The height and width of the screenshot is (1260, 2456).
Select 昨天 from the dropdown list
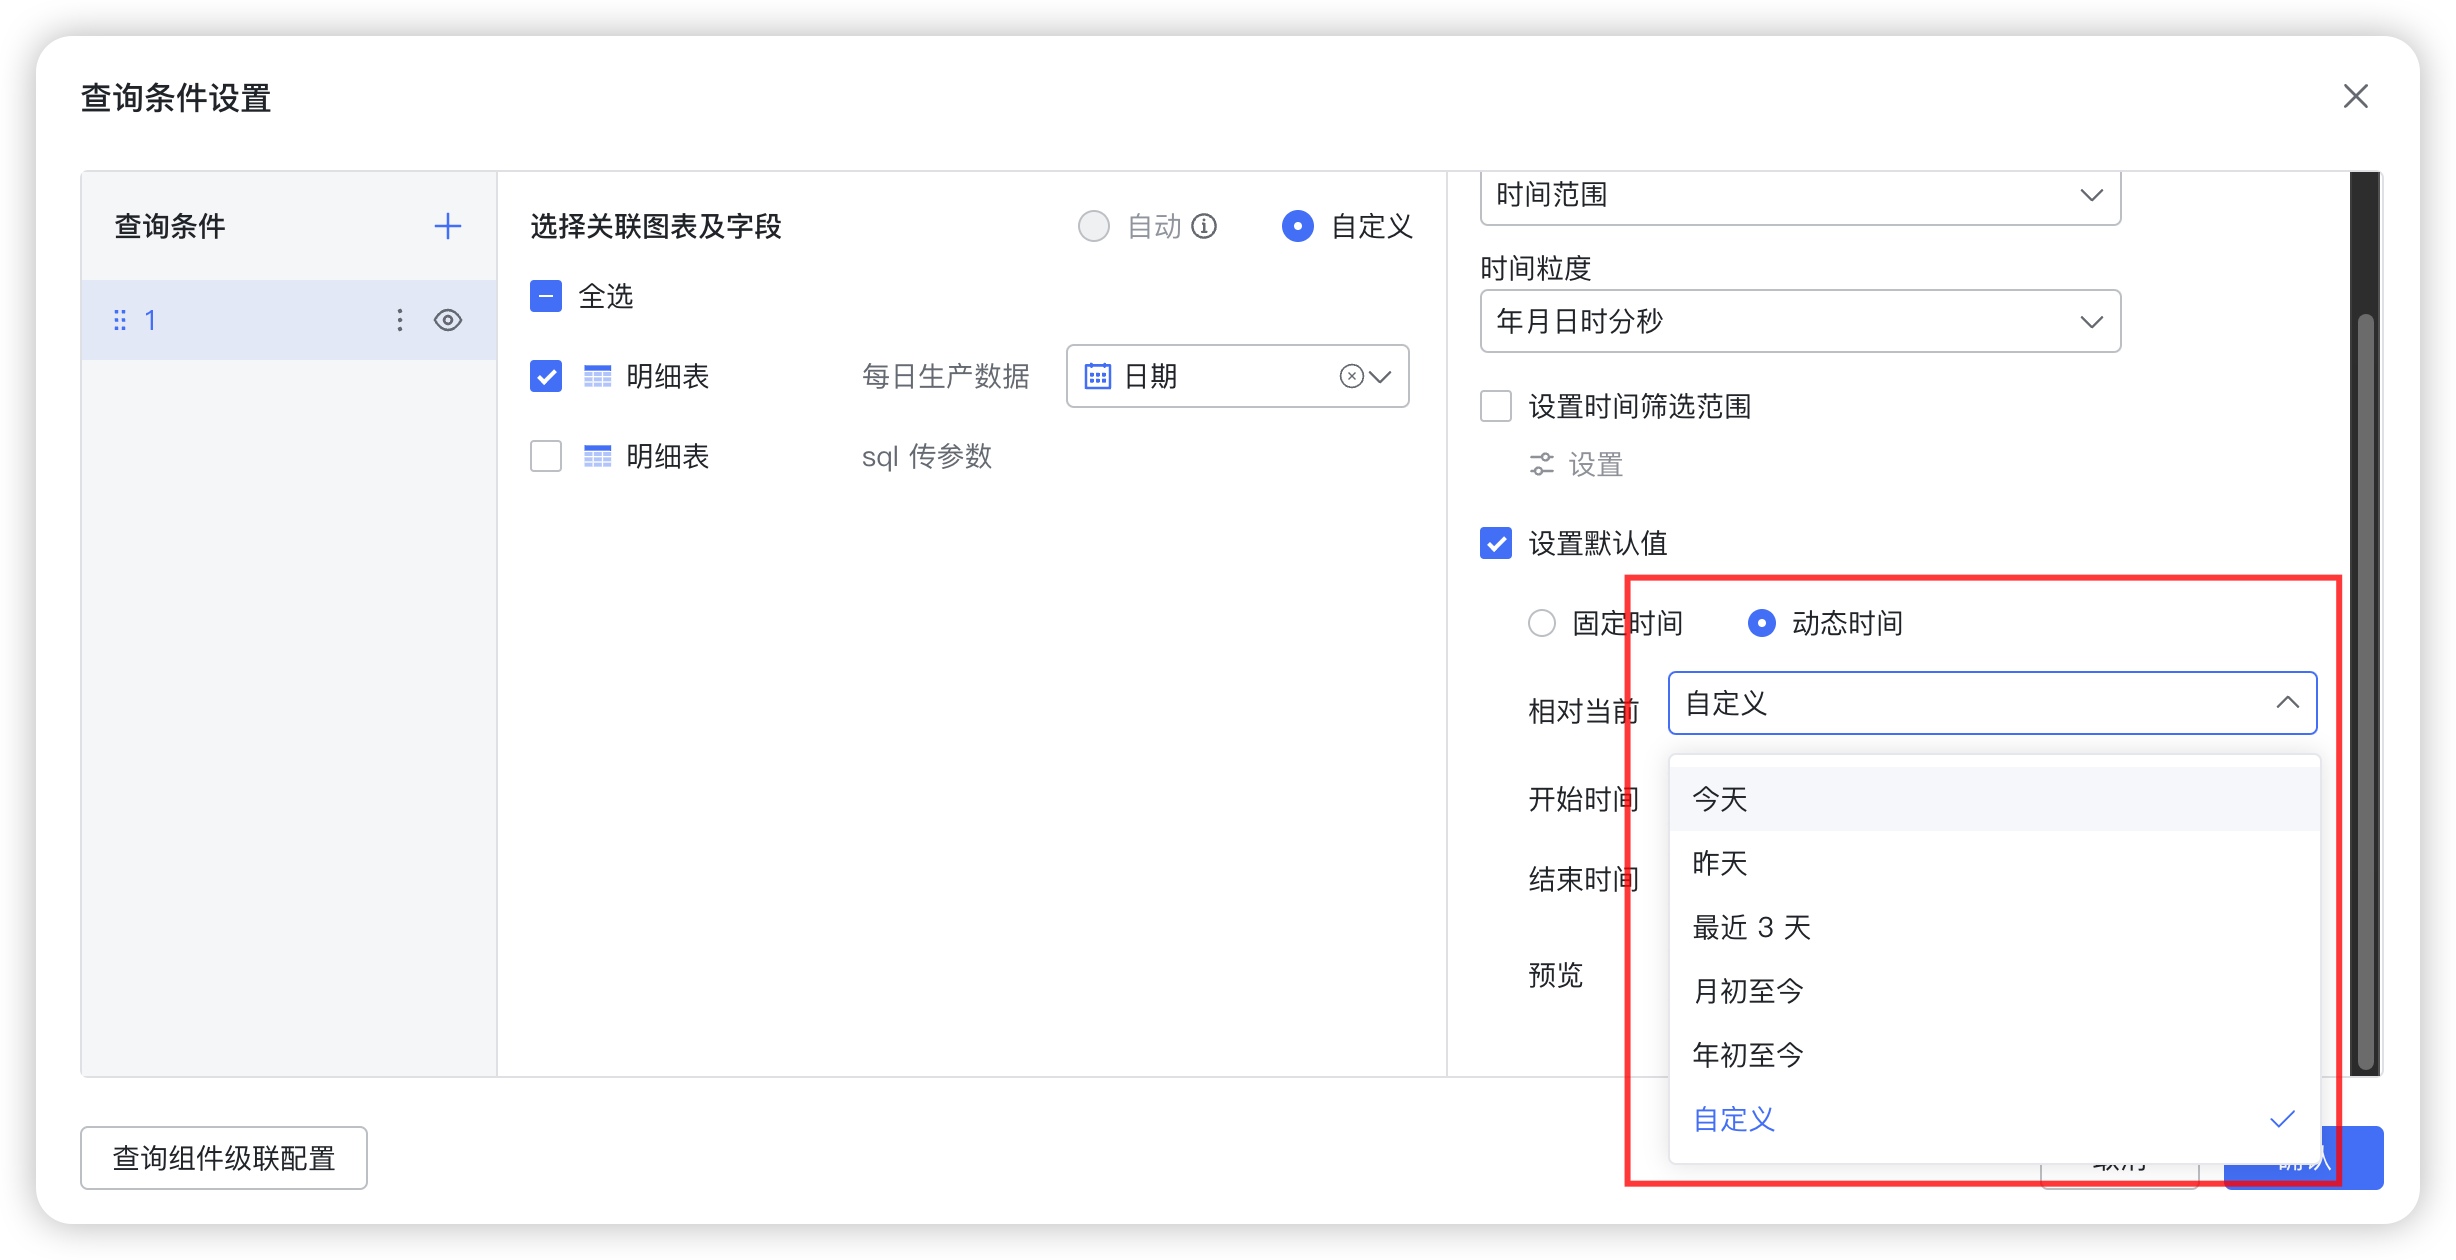click(1994, 863)
